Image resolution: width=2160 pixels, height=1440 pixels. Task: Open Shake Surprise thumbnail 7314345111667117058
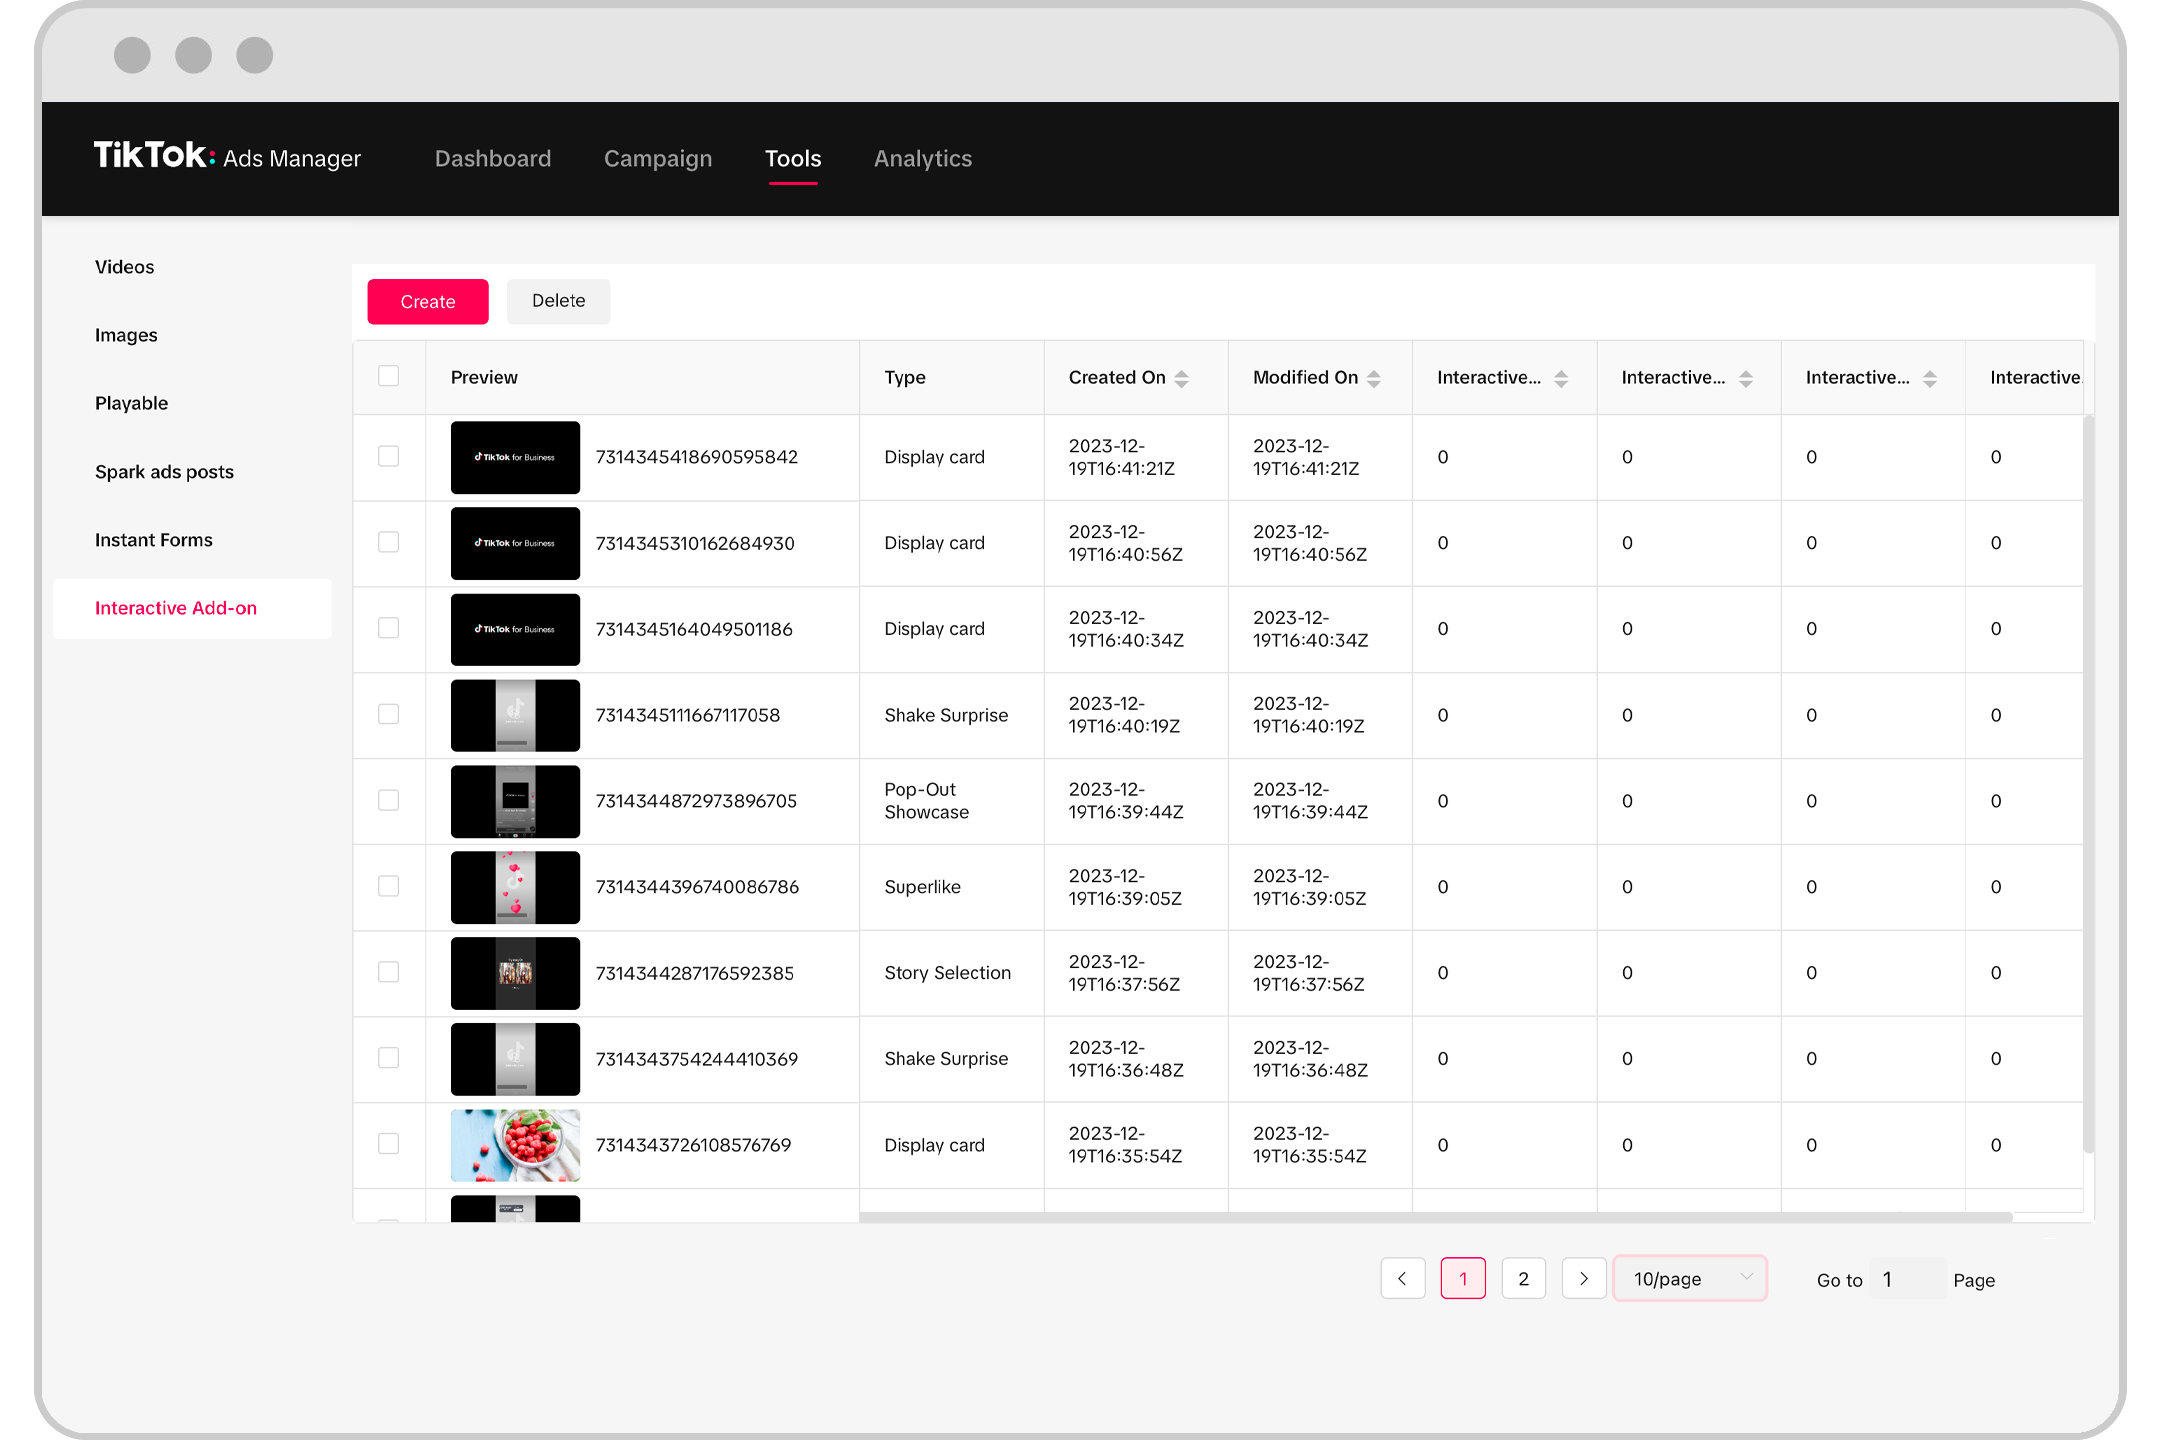[x=515, y=715]
